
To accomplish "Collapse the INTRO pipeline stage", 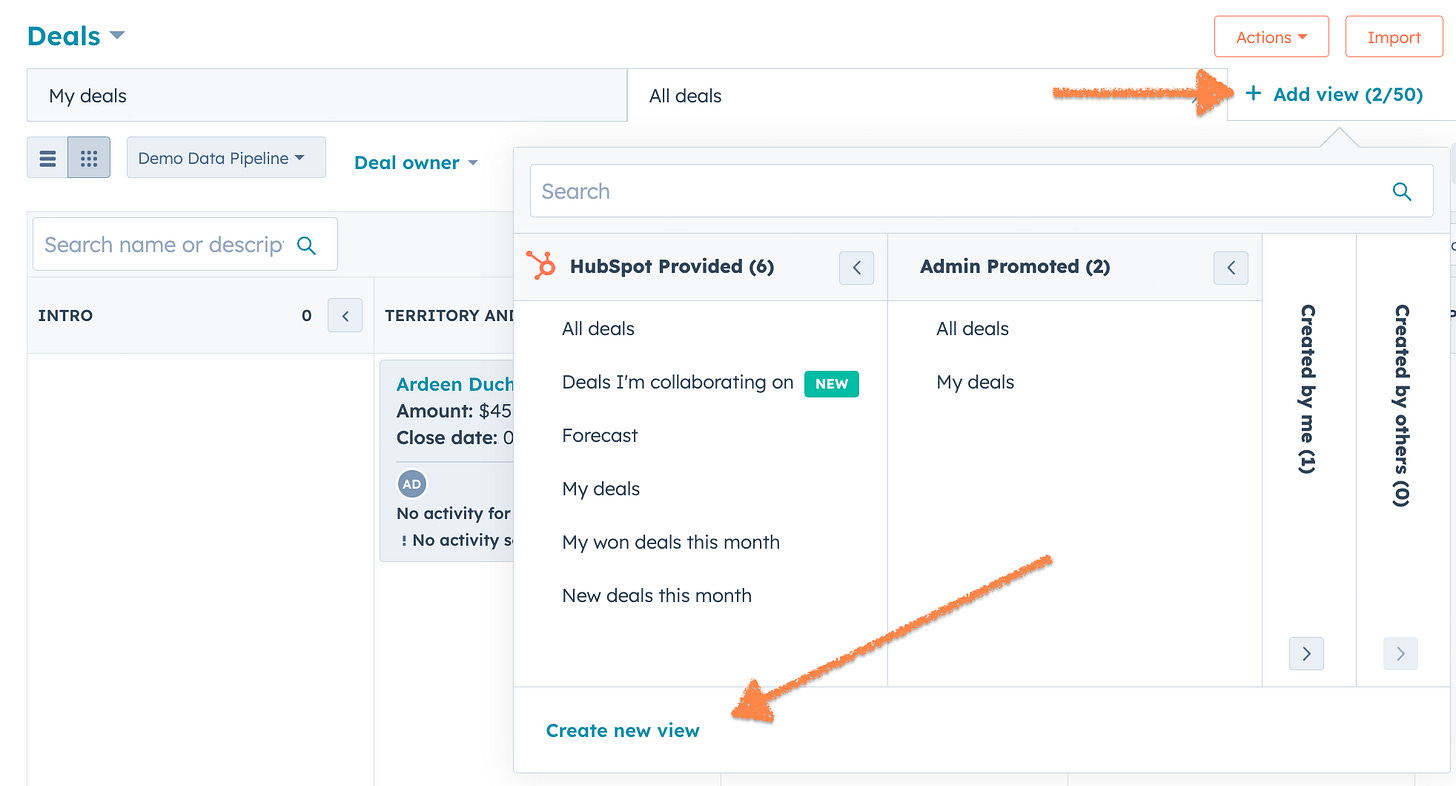I will (345, 315).
